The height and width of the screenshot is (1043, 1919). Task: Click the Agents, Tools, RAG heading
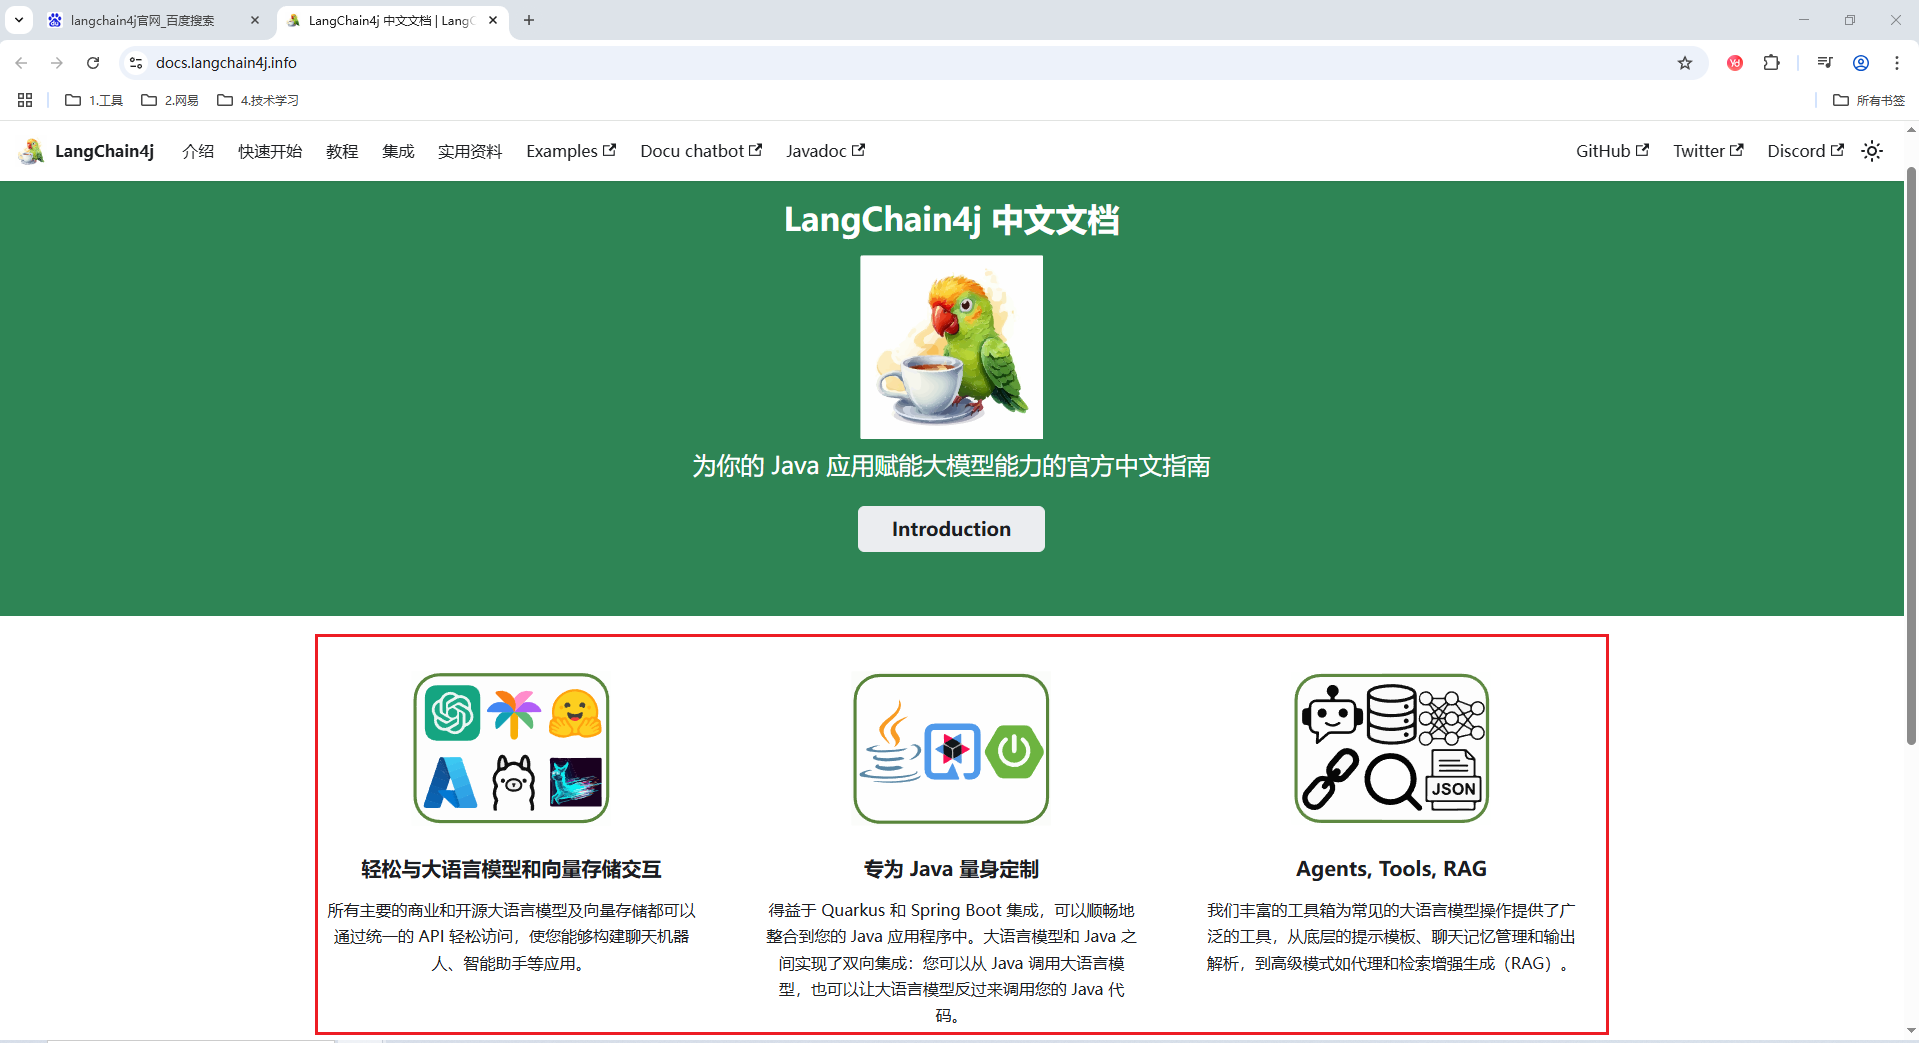coord(1391,869)
